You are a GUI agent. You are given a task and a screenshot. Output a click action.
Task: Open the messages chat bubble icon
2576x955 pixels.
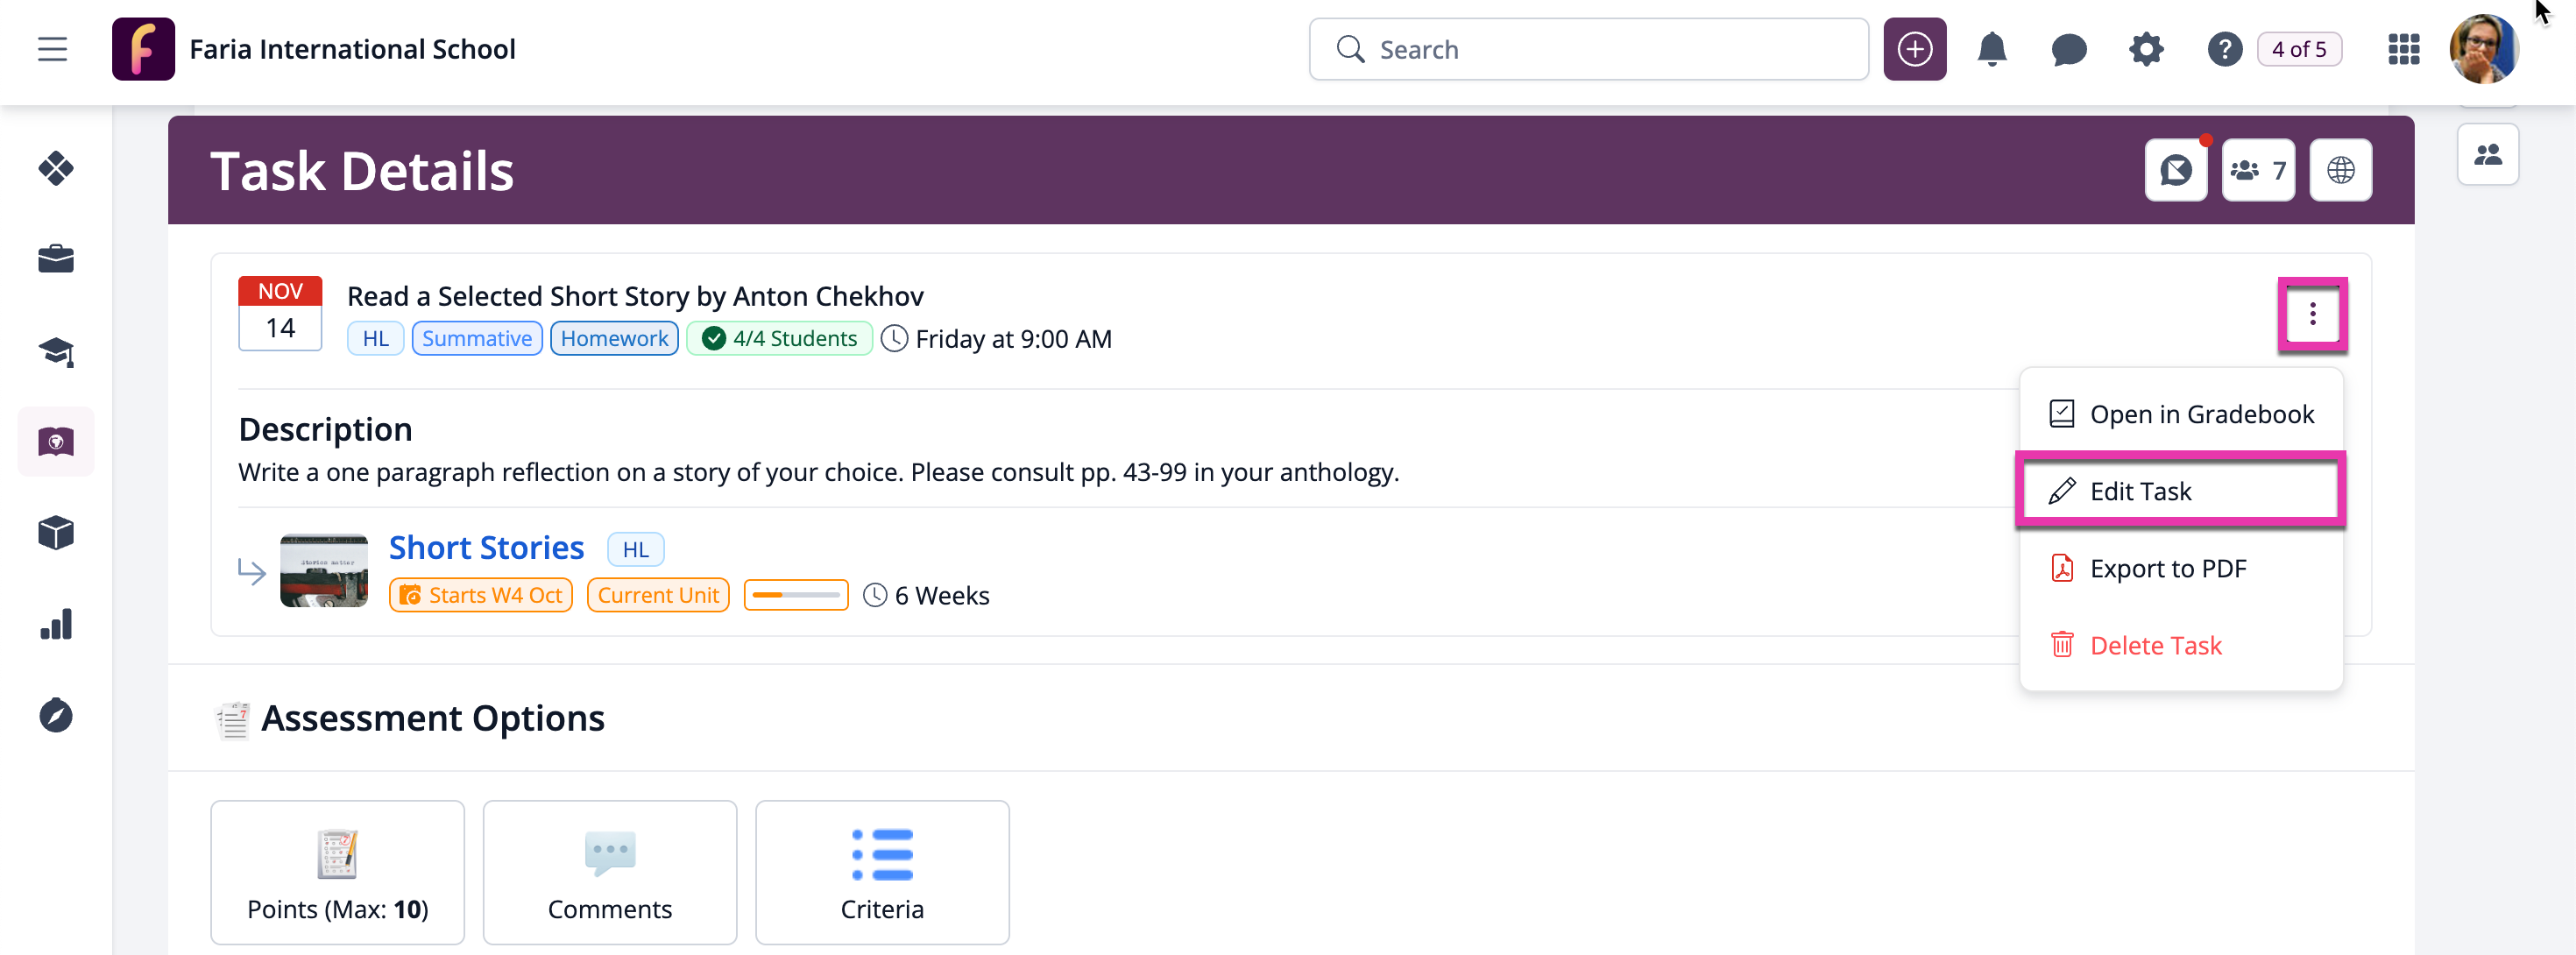[x=2068, y=49]
